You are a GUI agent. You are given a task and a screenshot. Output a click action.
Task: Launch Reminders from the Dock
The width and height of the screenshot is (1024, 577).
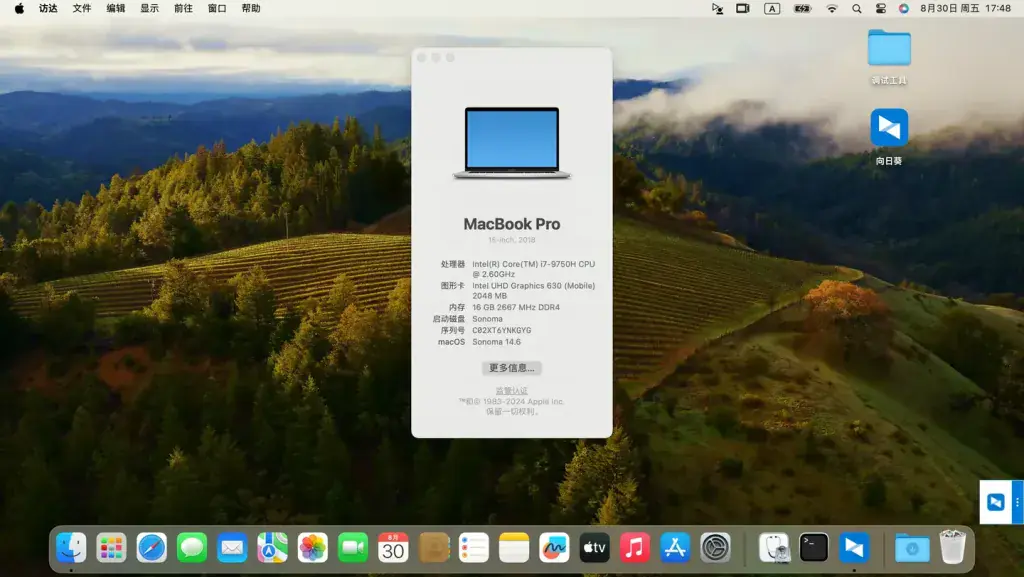click(x=473, y=548)
